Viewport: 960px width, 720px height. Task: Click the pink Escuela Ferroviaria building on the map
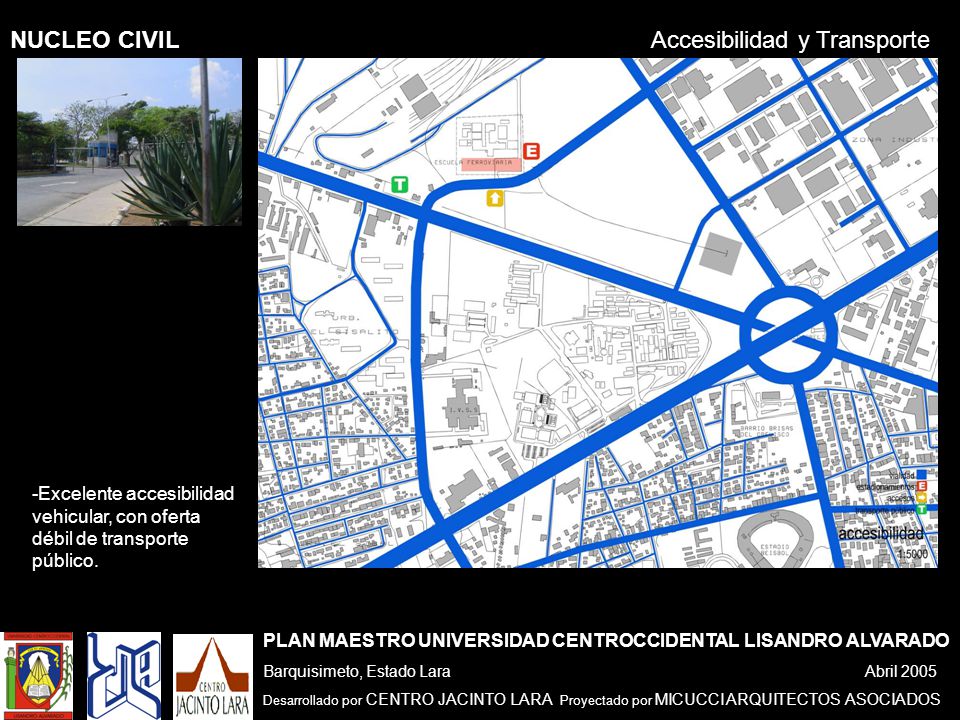click(491, 164)
